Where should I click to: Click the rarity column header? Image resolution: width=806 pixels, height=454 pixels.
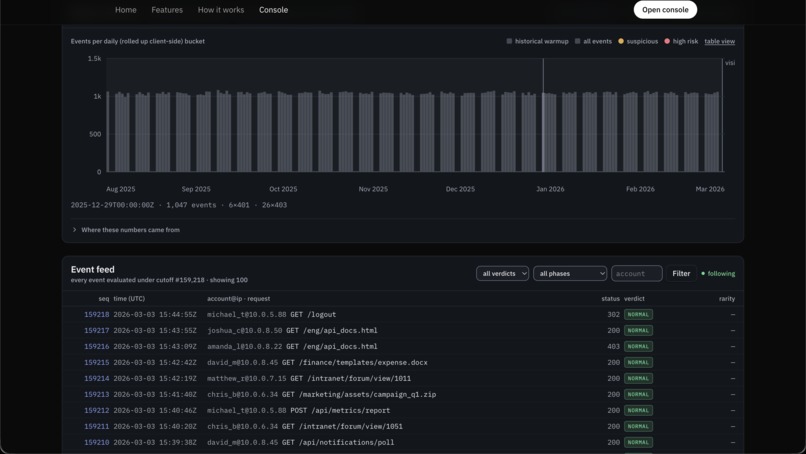pyautogui.click(x=727, y=298)
